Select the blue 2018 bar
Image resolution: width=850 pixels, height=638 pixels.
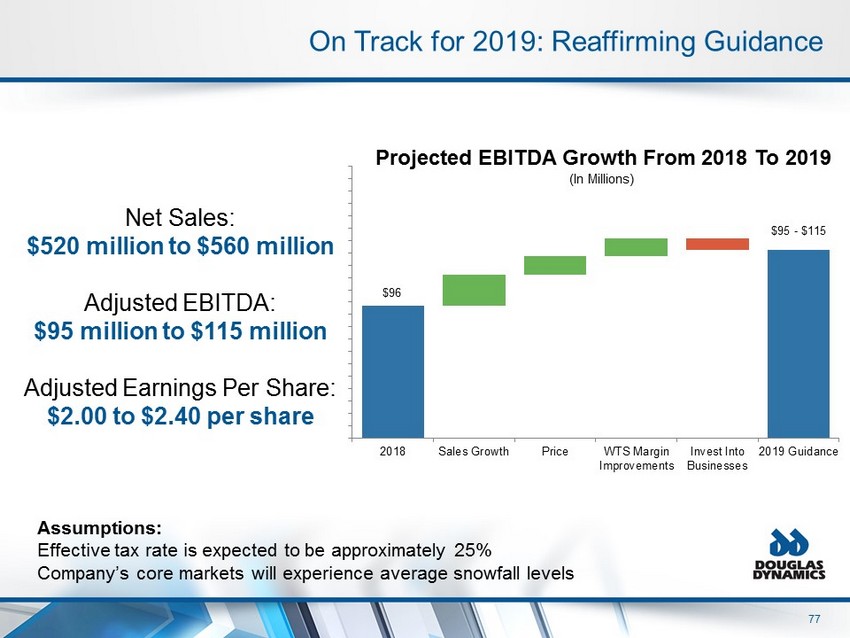393,370
